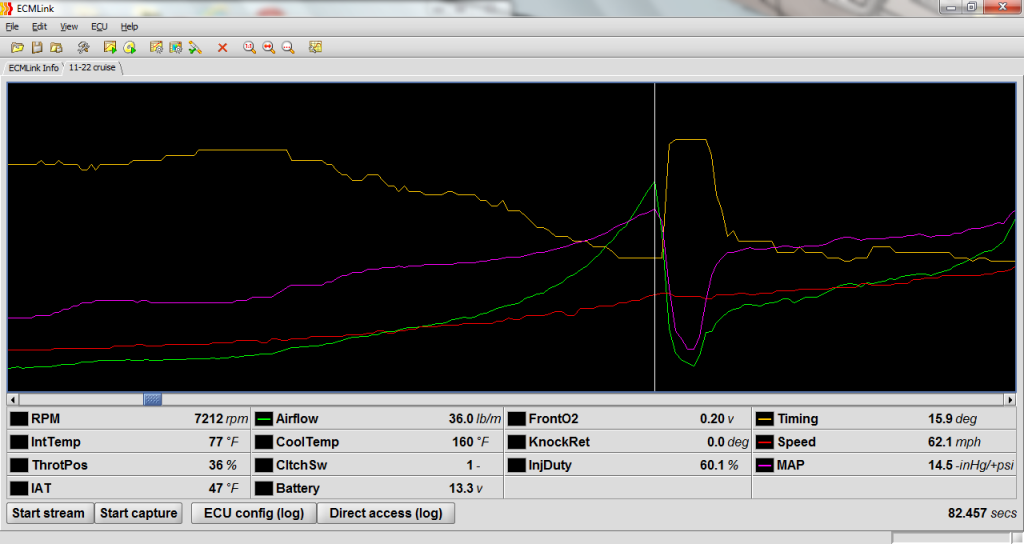Click the magenta MAP color swatch

[x=765, y=465]
